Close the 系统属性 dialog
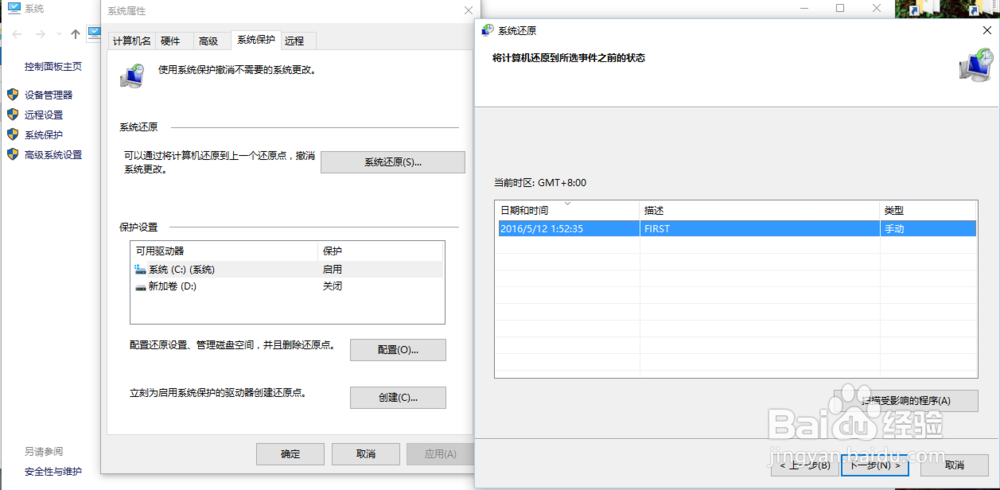Viewport: 1000px width, 490px height. pyautogui.click(x=468, y=10)
